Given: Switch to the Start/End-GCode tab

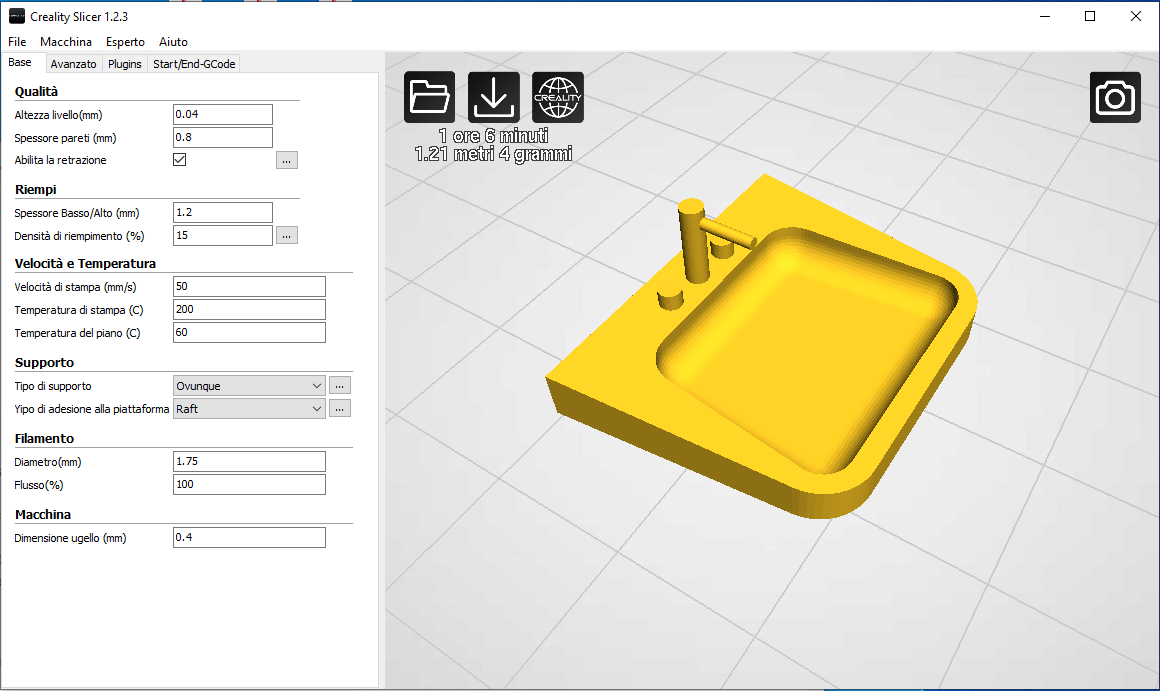Looking at the screenshot, I should point(194,64).
